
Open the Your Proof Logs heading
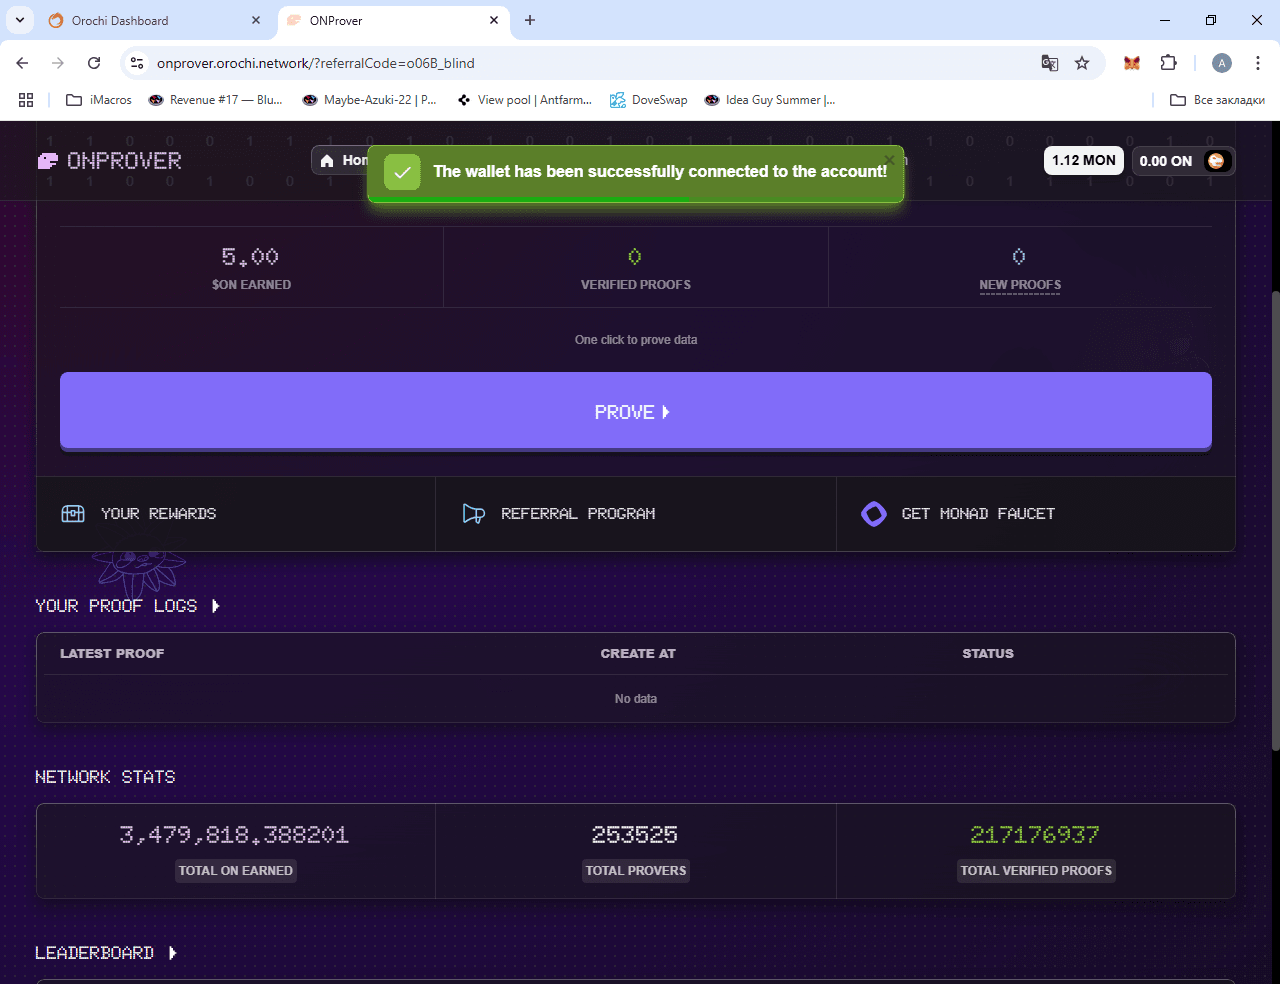click(x=116, y=606)
